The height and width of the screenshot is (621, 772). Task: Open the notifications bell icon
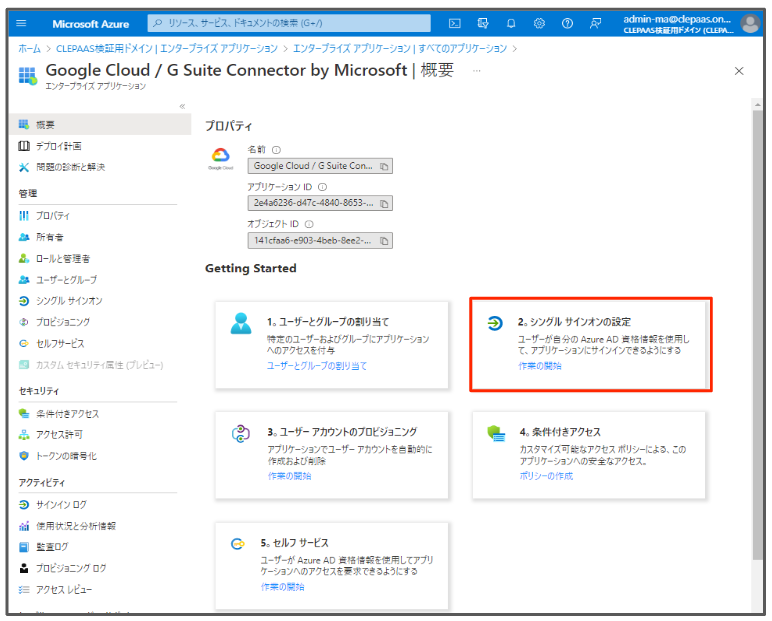click(x=511, y=23)
